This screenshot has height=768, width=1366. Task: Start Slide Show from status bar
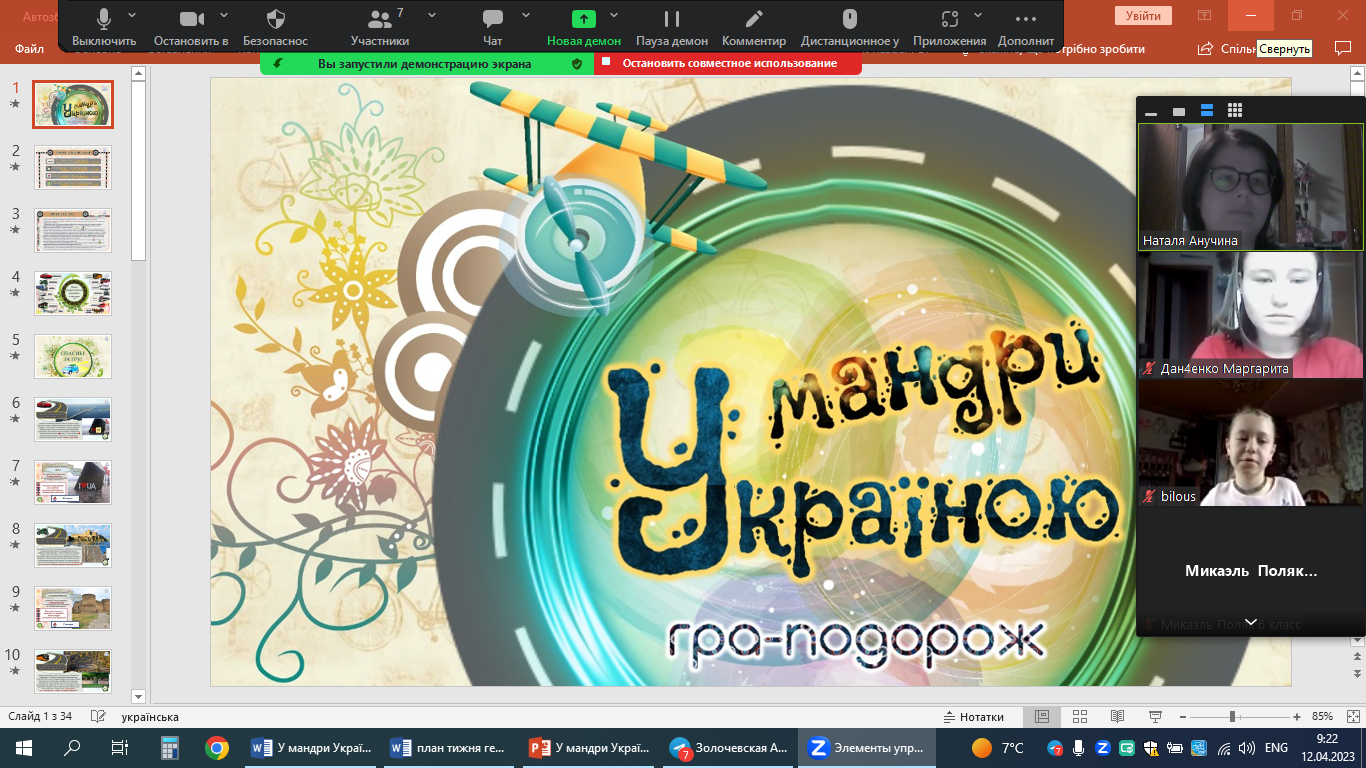[x=1155, y=717]
